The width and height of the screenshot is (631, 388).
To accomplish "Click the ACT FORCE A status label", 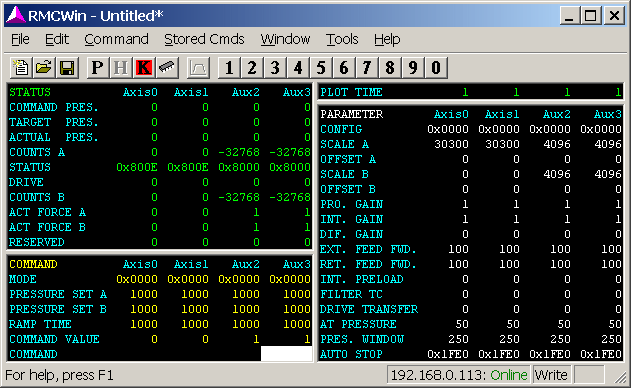I will tap(47, 212).
